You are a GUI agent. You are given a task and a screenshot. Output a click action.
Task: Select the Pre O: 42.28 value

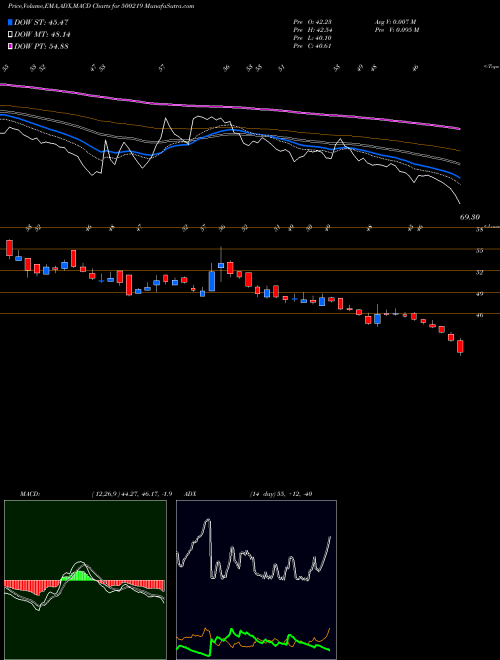[x=313, y=22]
